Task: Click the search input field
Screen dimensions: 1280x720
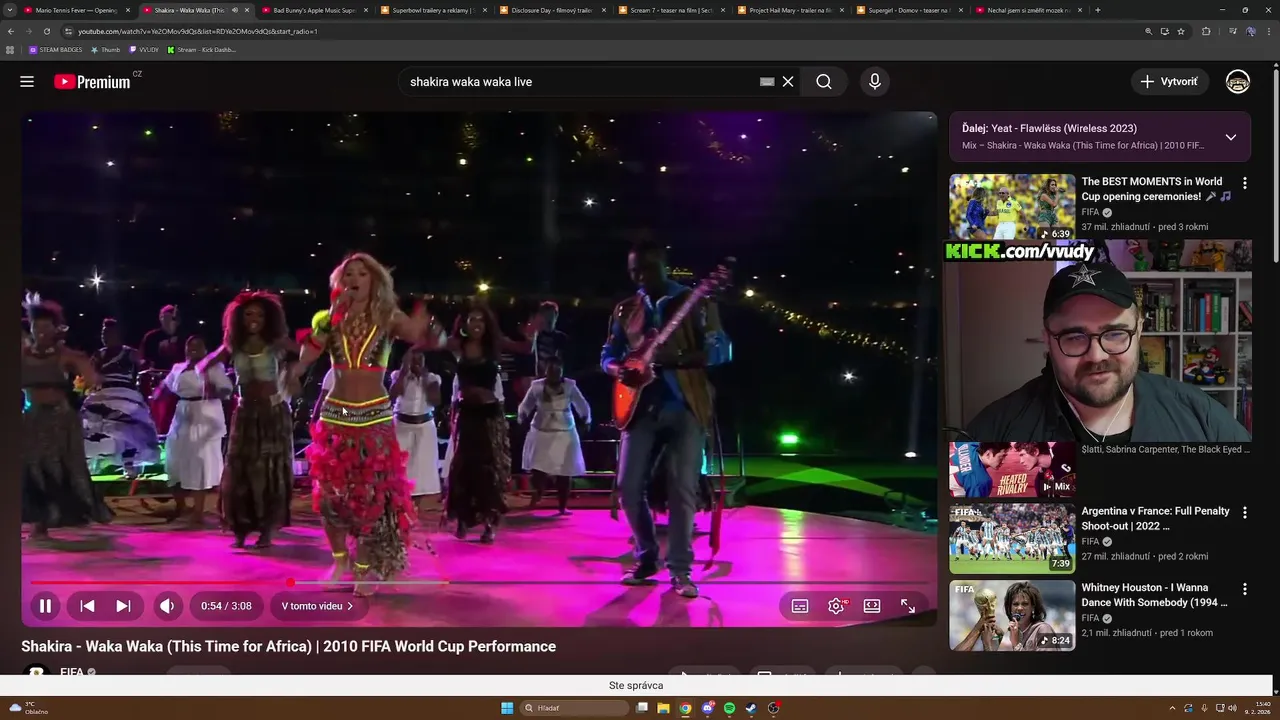Action: [x=580, y=82]
